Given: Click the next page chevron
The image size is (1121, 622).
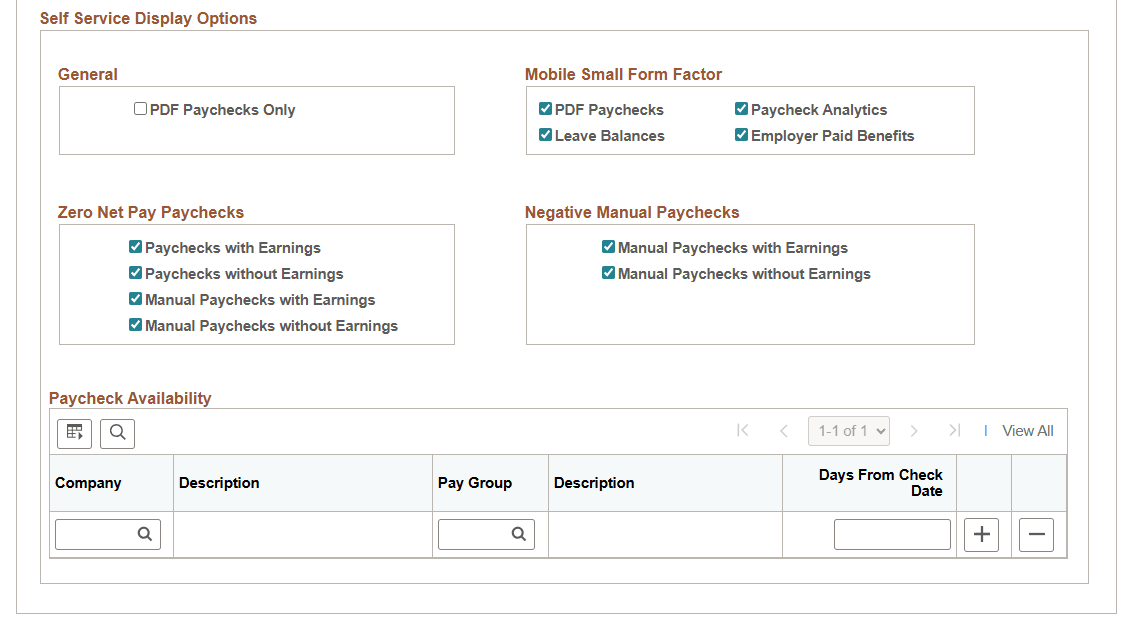Looking at the screenshot, I should pyautogui.click(x=914, y=430).
